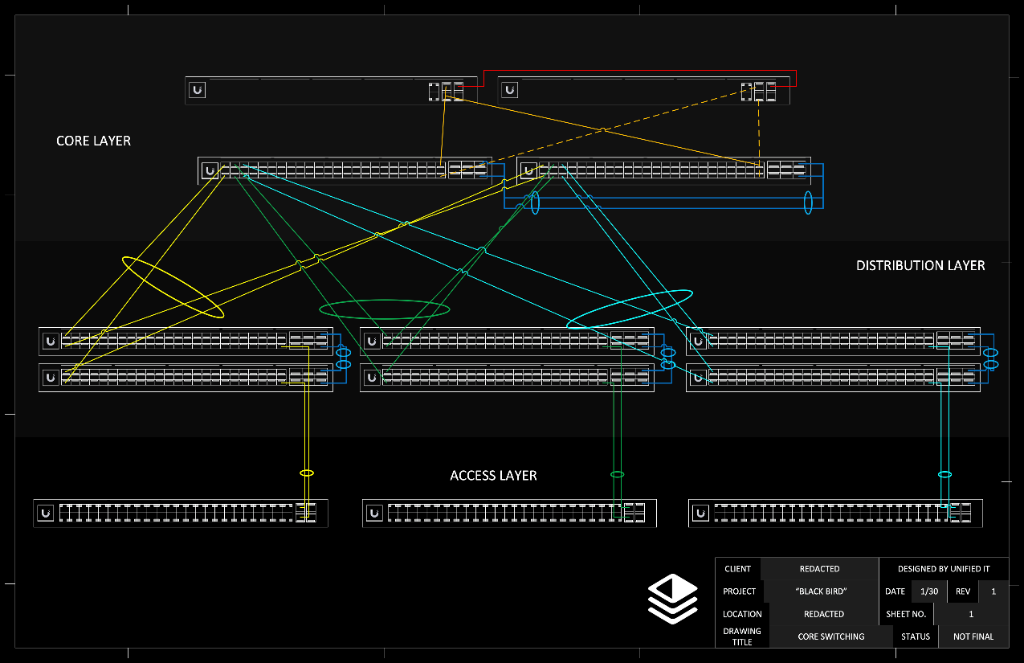The height and width of the screenshot is (663, 1024).
Task: Click the DESIGNED BY UNIFIED IT text
Action: tap(944, 569)
